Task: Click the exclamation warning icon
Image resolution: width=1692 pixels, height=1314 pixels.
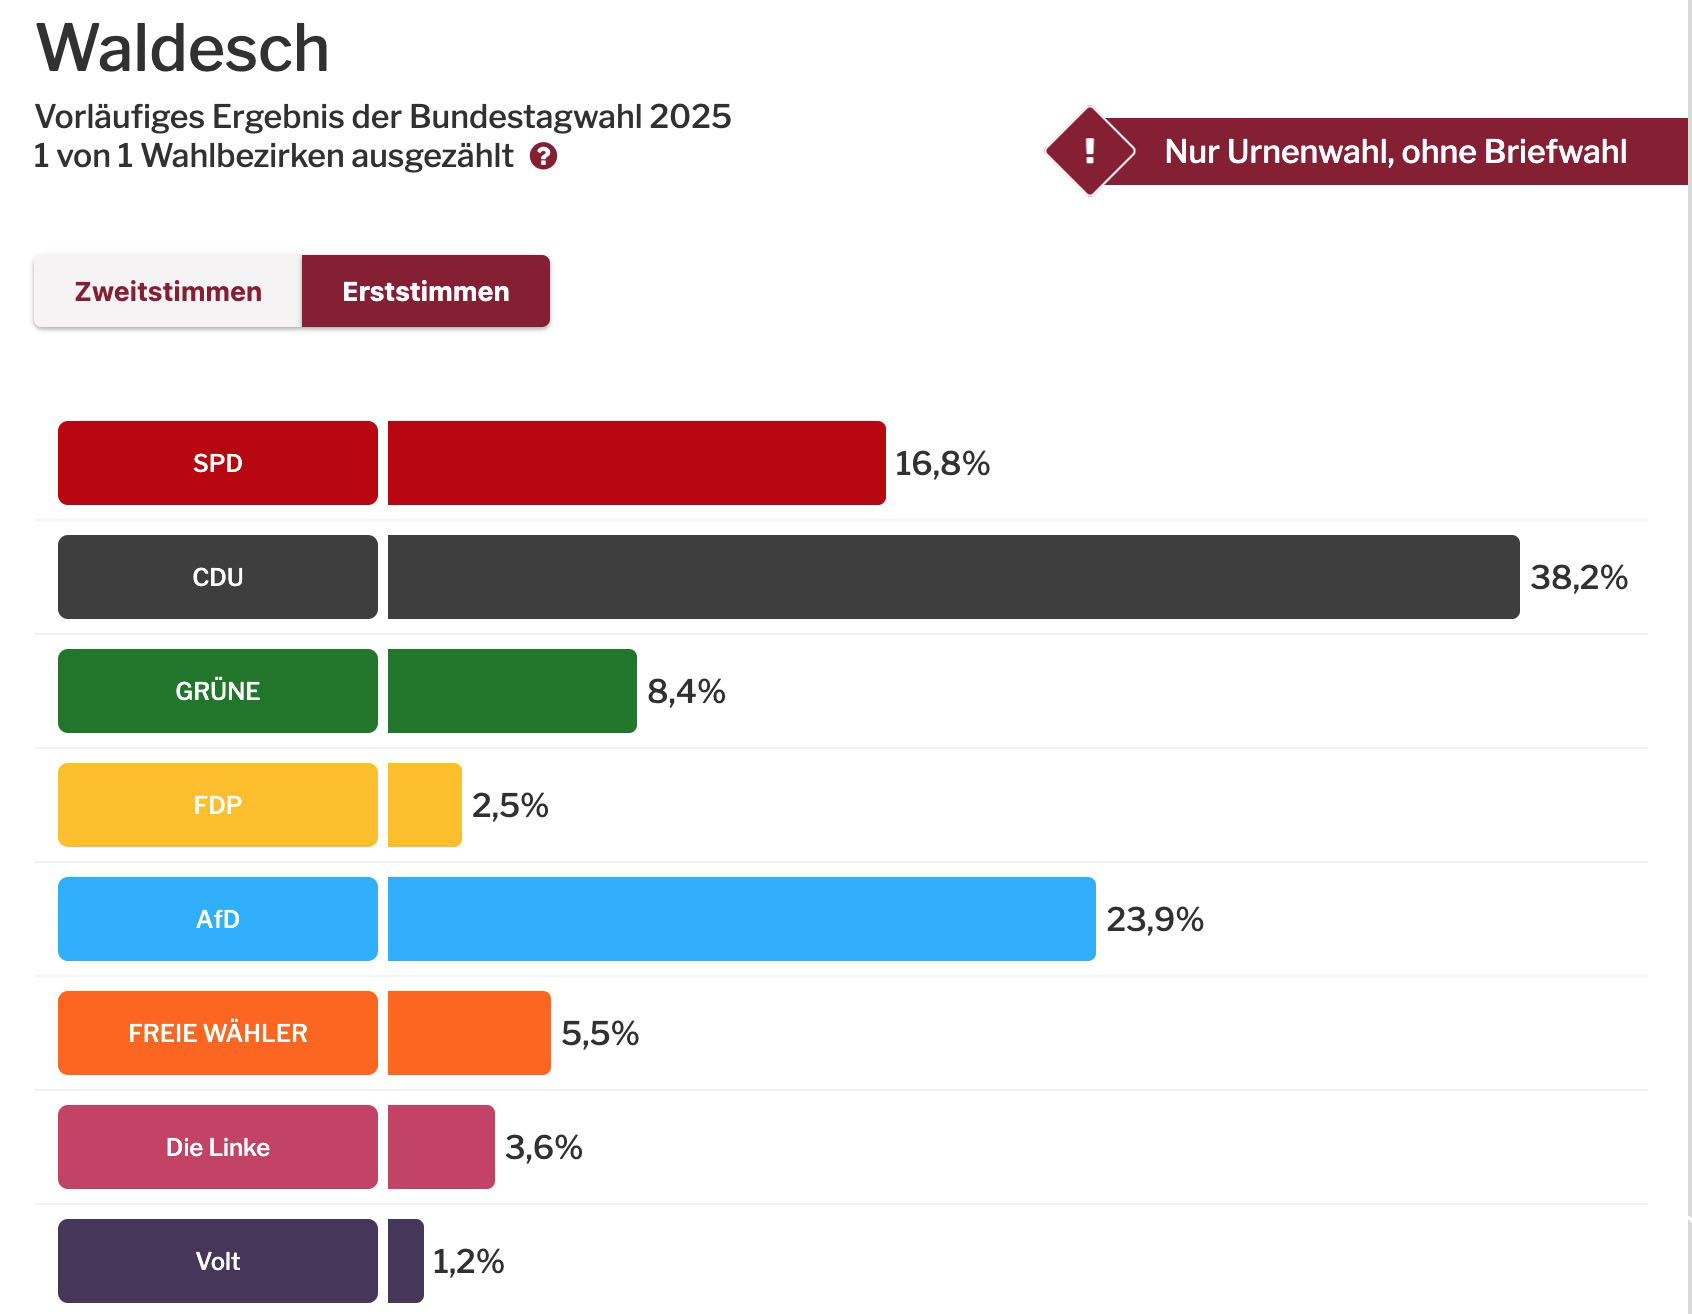Action: coord(1089,151)
